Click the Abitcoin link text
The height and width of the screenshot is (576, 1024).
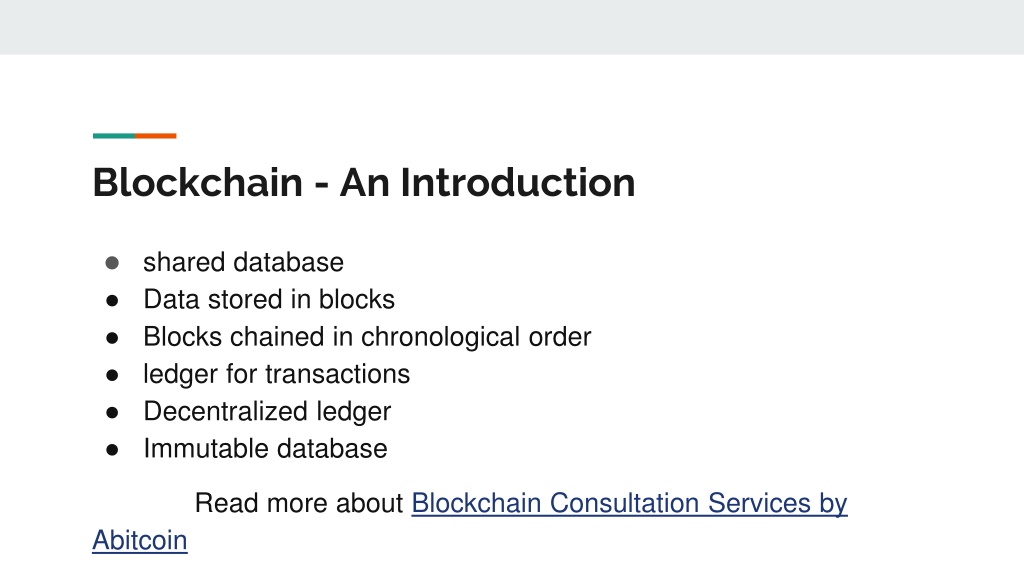click(140, 541)
